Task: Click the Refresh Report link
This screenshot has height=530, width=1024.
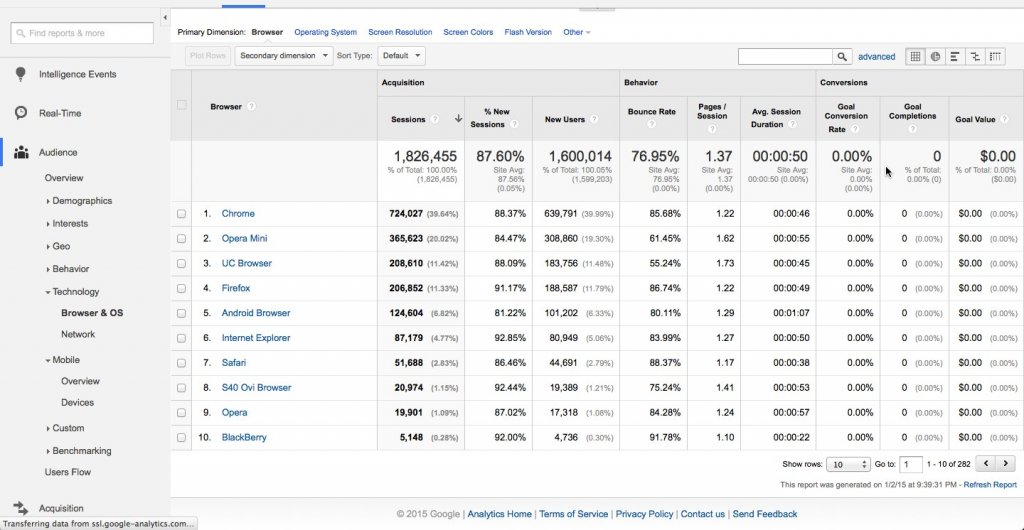Action: [990, 485]
